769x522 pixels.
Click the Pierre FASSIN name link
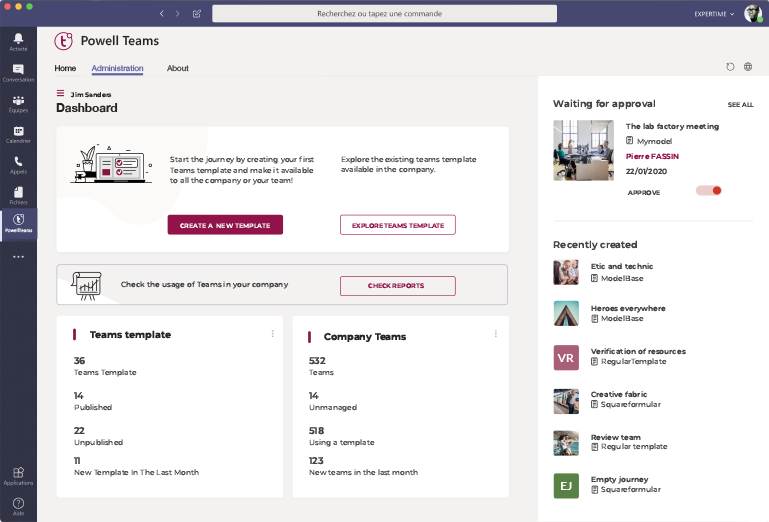pos(652,156)
